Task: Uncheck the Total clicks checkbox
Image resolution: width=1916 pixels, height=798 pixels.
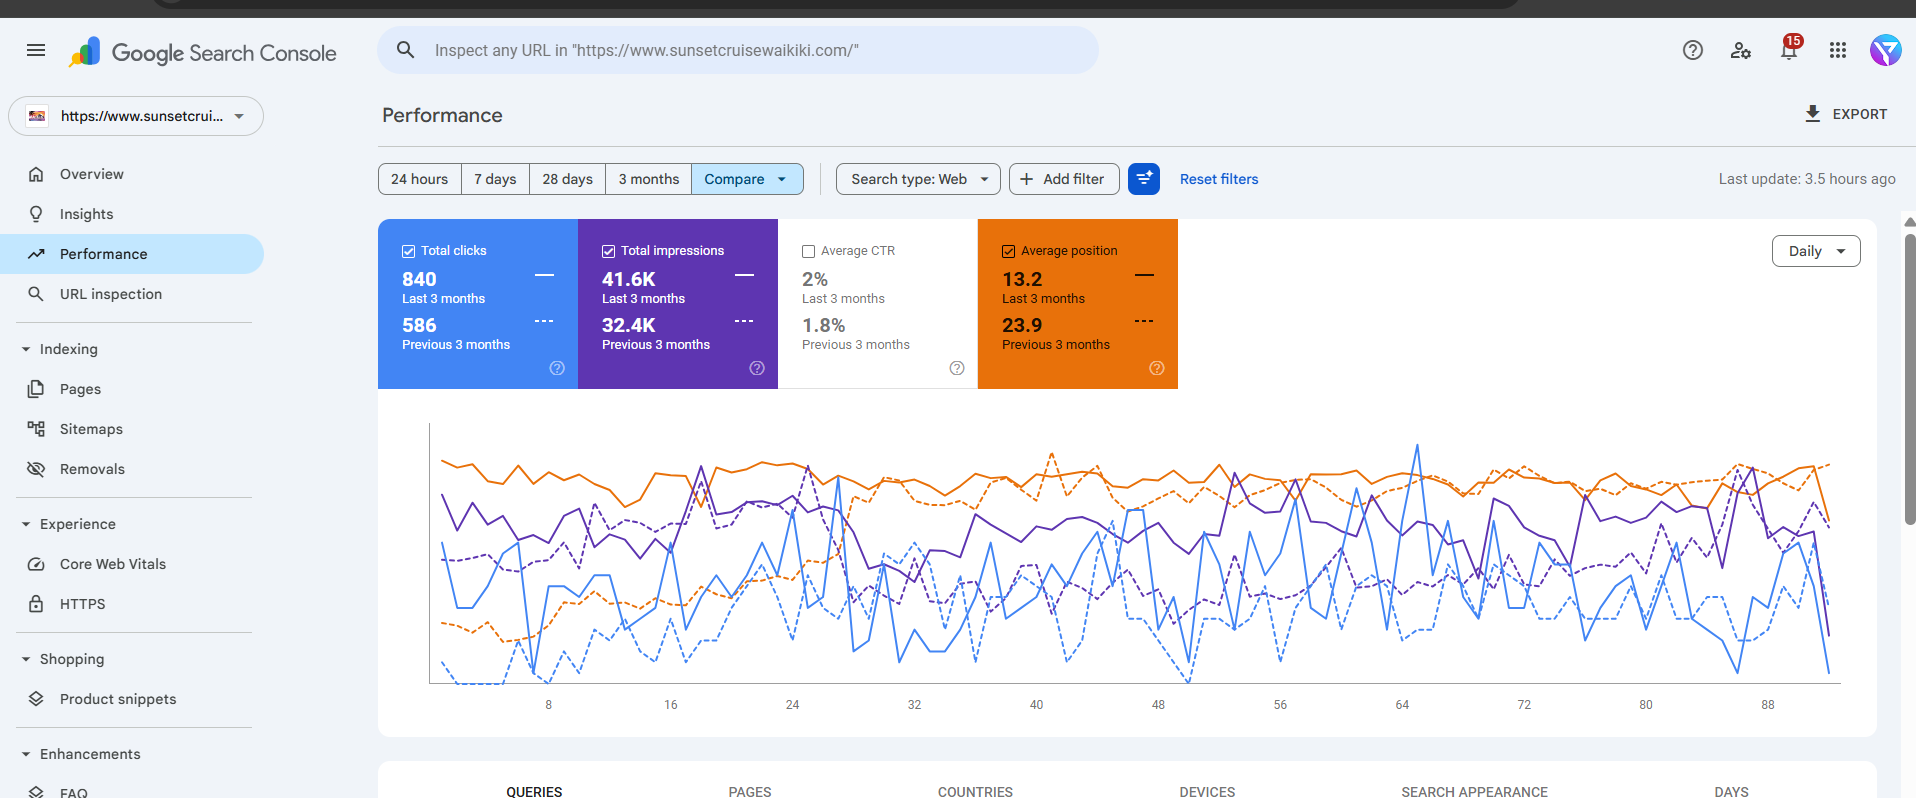Action: coord(409,251)
